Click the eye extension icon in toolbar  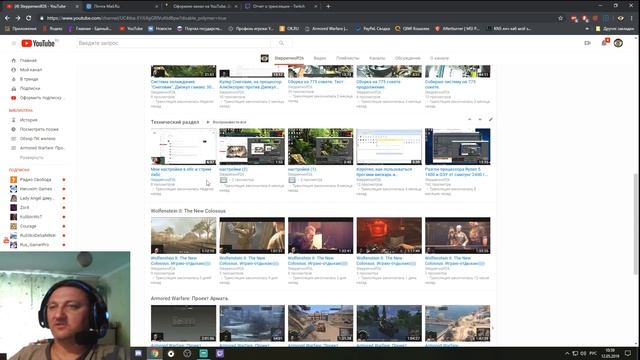(620, 18)
